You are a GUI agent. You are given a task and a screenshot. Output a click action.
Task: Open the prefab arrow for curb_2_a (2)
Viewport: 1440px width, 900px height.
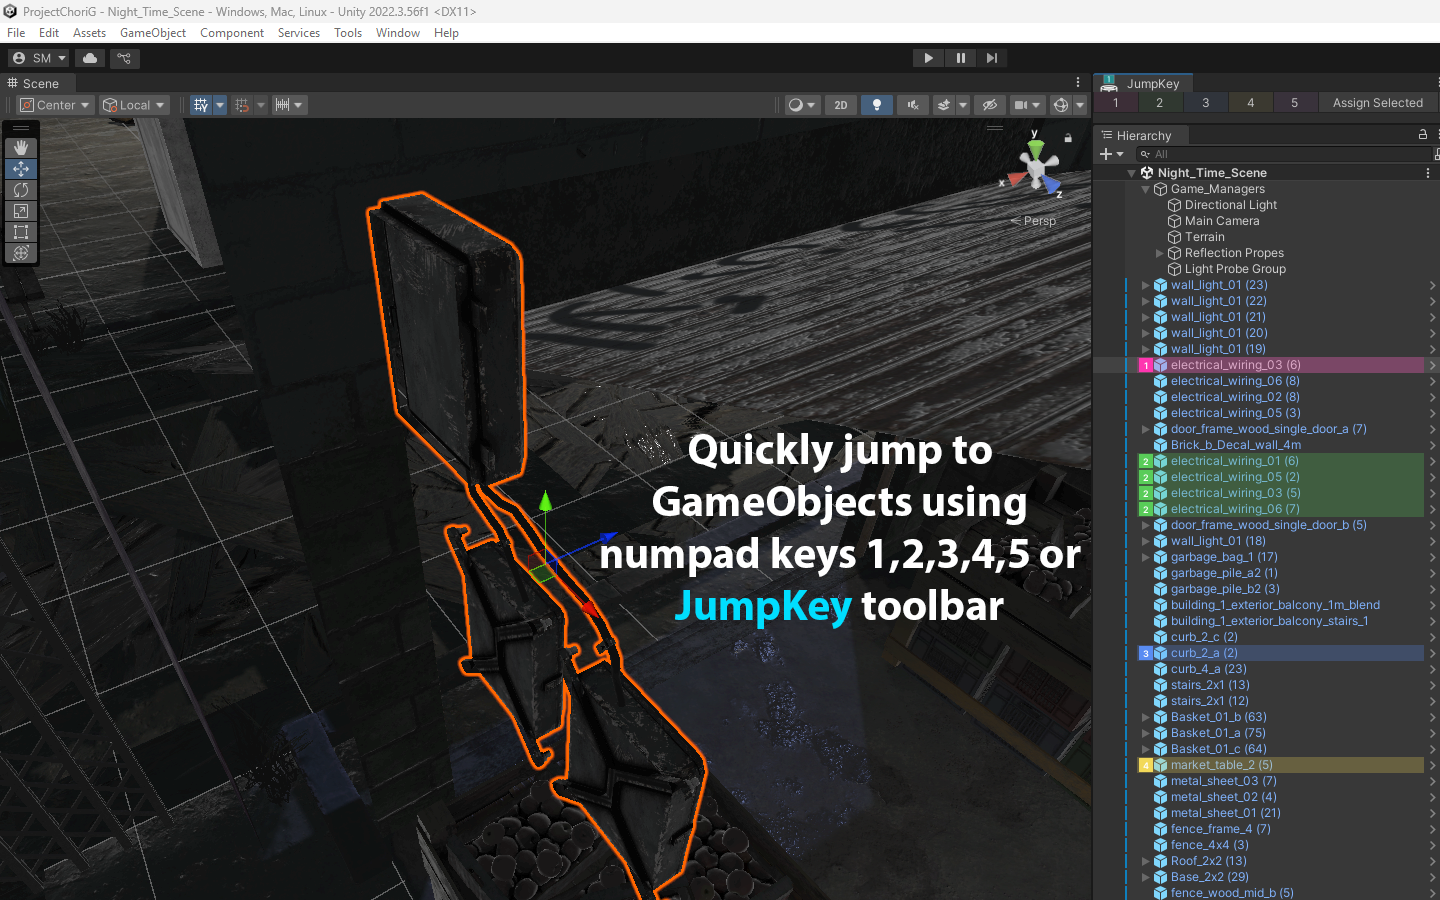pos(1433,653)
